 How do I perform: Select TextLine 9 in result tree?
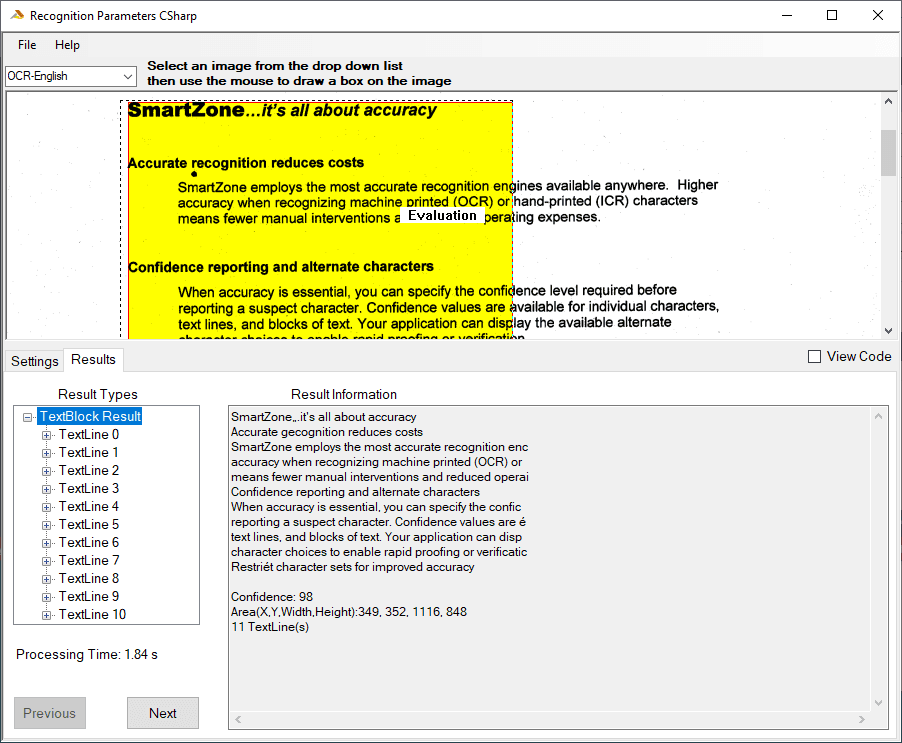tap(89, 596)
